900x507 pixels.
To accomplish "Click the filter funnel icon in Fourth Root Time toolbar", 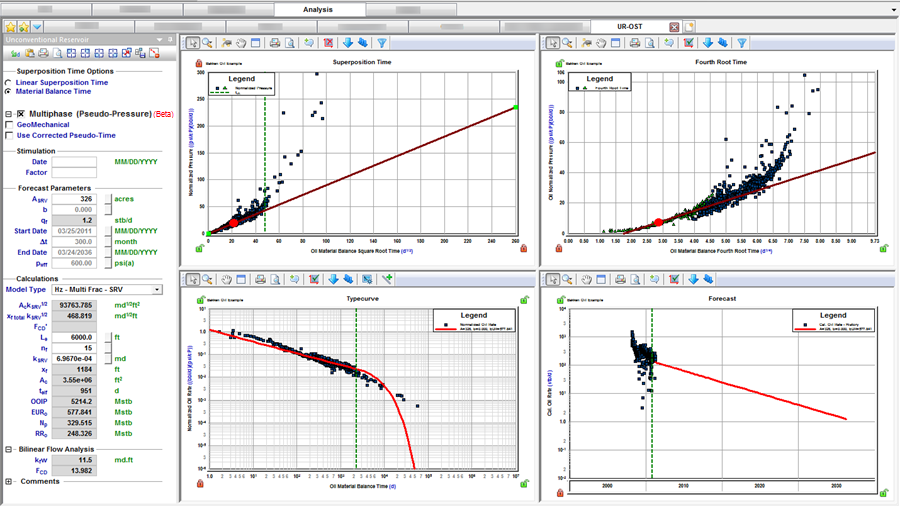I will coord(741,43).
